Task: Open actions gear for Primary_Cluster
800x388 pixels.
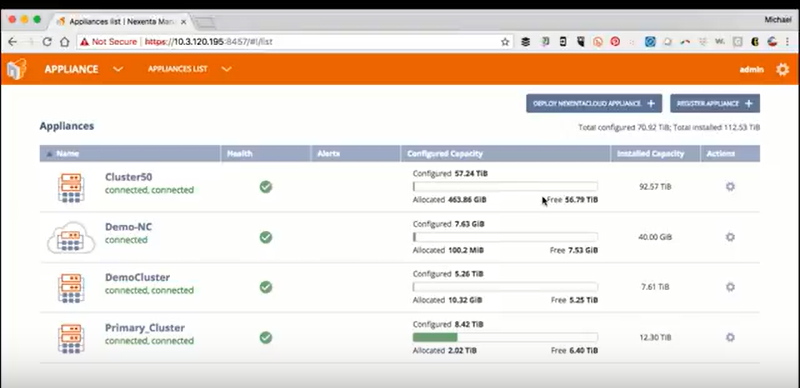Action: pyautogui.click(x=730, y=337)
